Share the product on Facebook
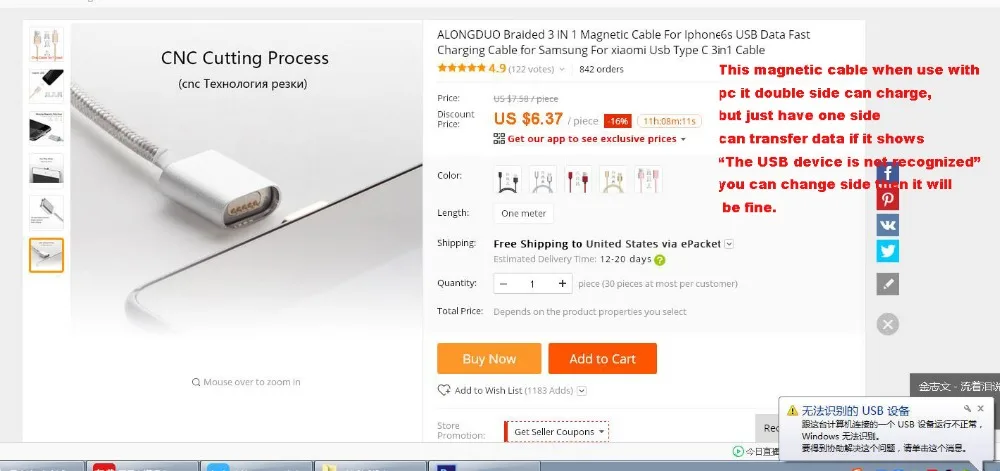This screenshot has height=471, width=1000. click(x=887, y=173)
